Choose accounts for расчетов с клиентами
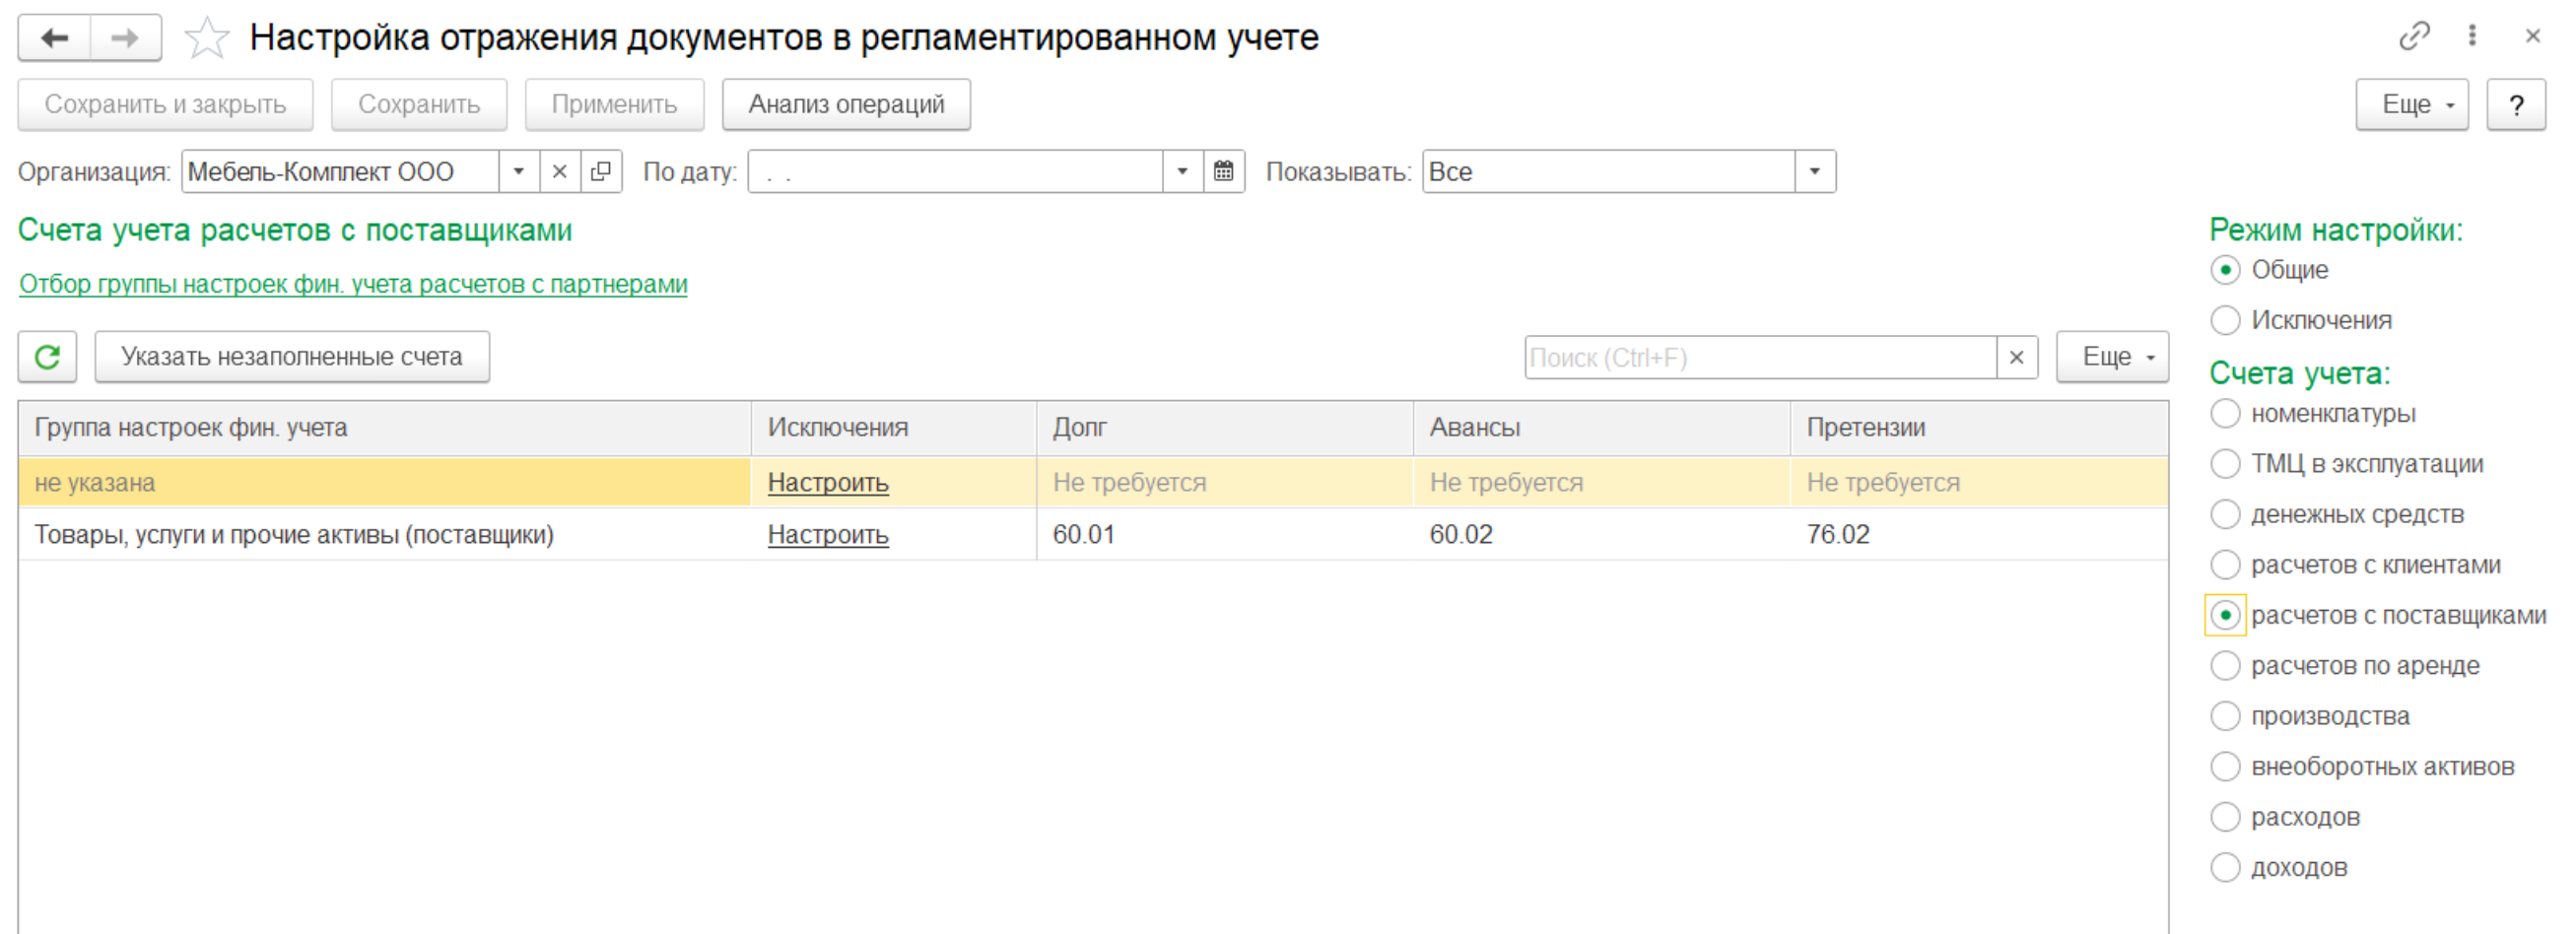Viewport: 2576px width, 934px height. tap(2225, 565)
